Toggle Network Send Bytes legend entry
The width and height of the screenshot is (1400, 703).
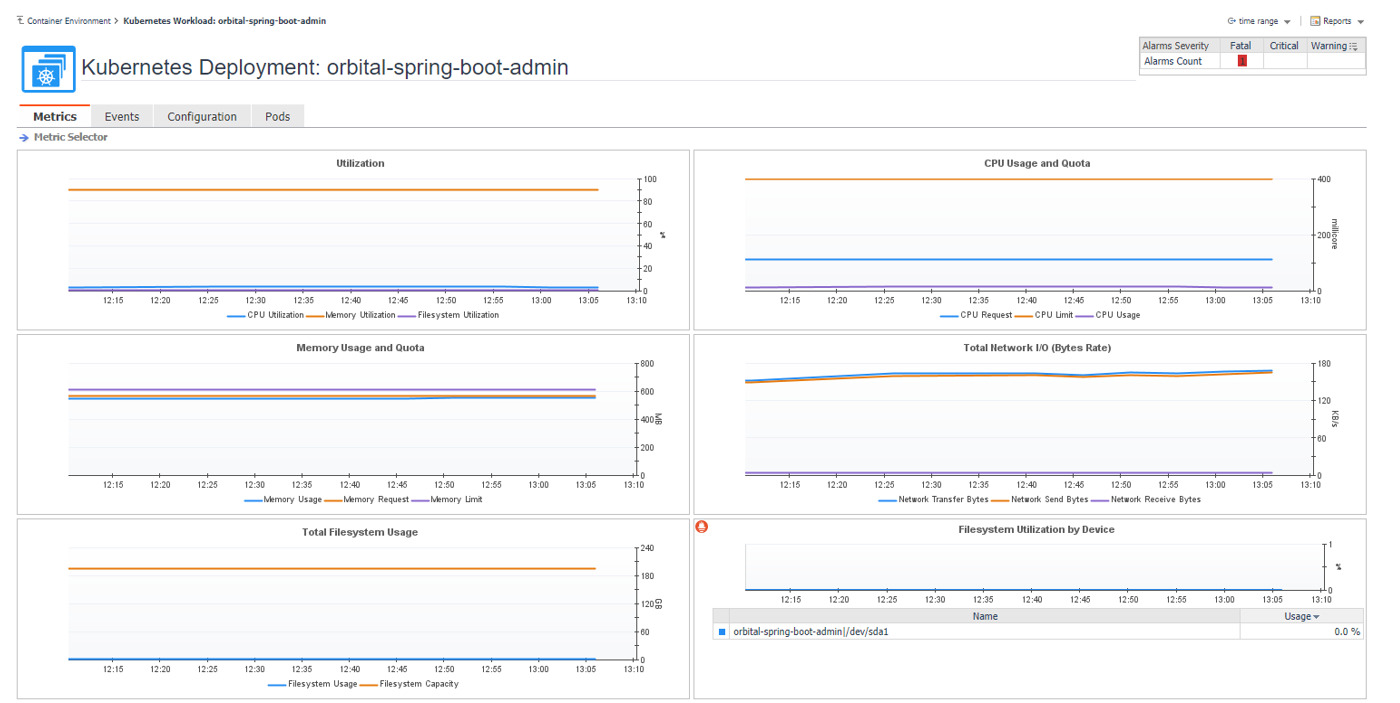pyautogui.click(x=1039, y=500)
